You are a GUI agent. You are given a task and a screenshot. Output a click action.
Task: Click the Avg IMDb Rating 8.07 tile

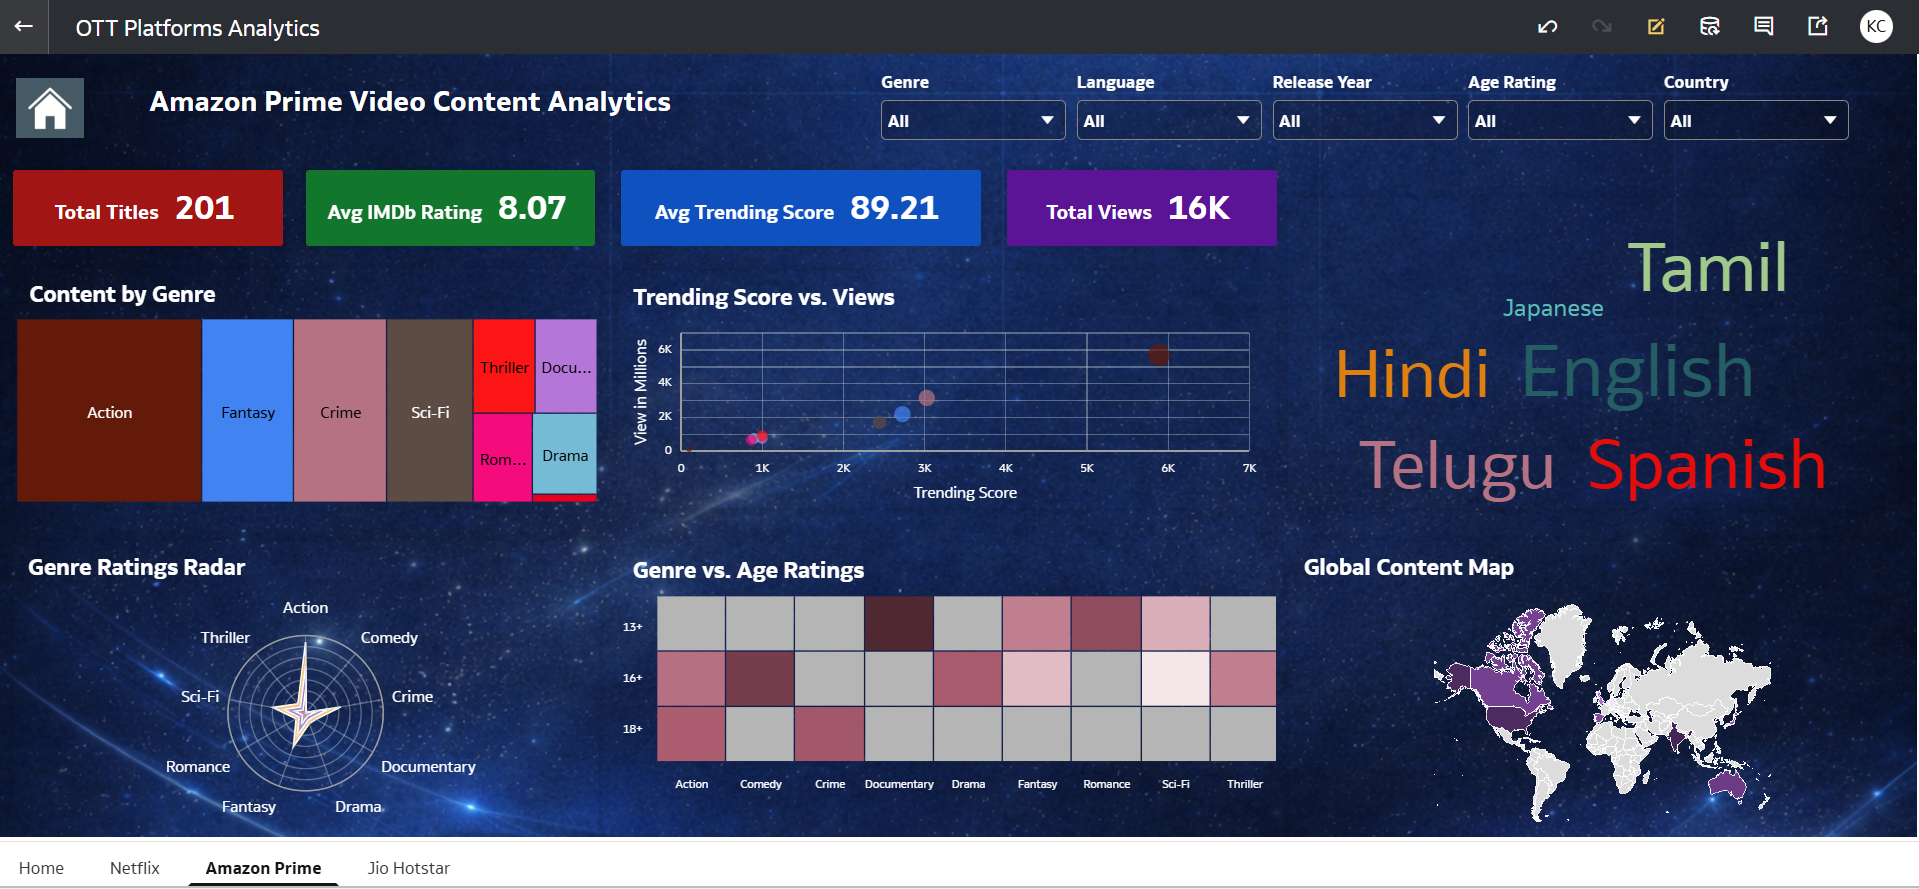point(450,208)
